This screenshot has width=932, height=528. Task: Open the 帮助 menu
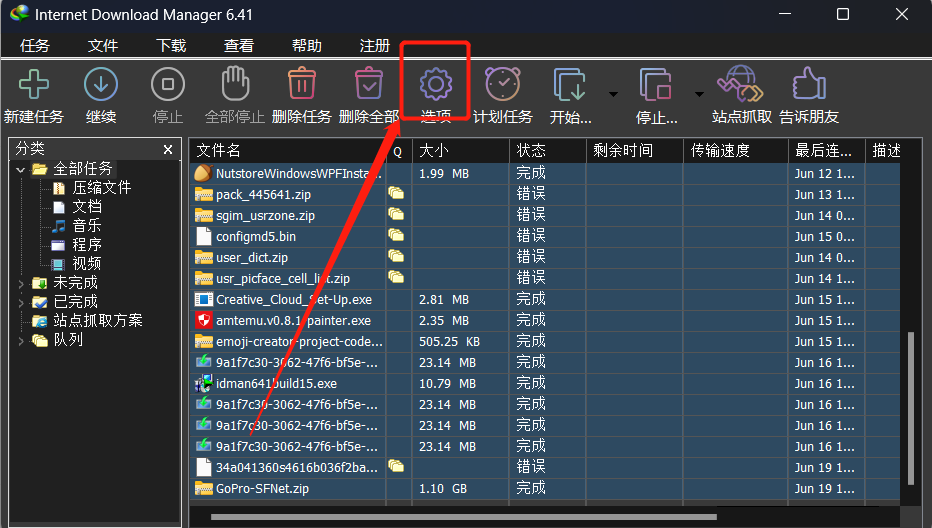coord(307,46)
